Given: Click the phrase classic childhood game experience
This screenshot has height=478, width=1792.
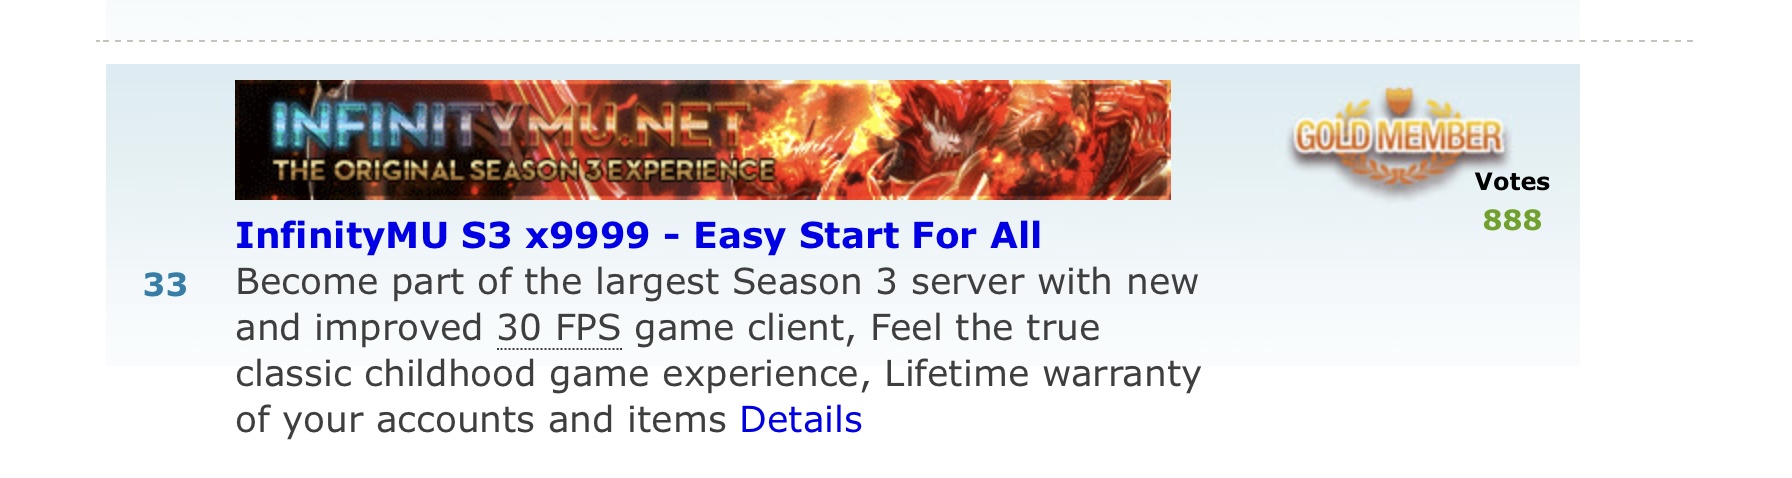Looking at the screenshot, I should 547,374.
